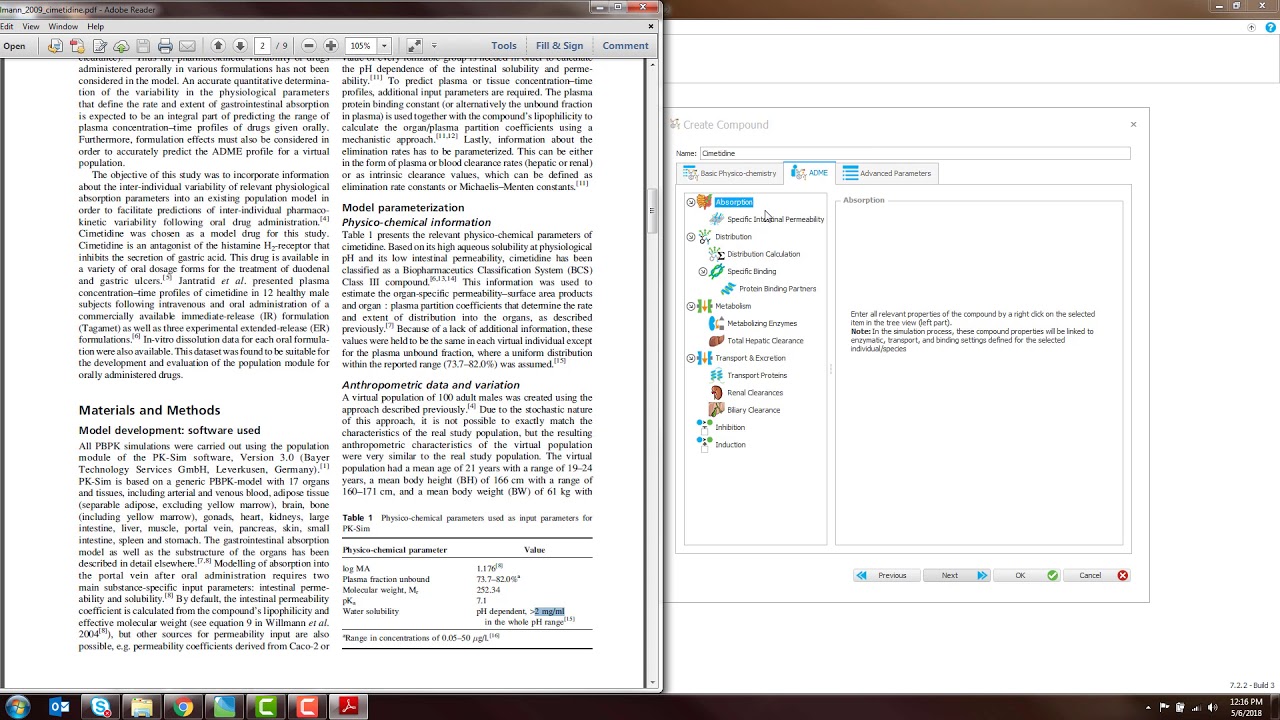
Task: Click the Biliary Clearance icon
Action: (716, 410)
